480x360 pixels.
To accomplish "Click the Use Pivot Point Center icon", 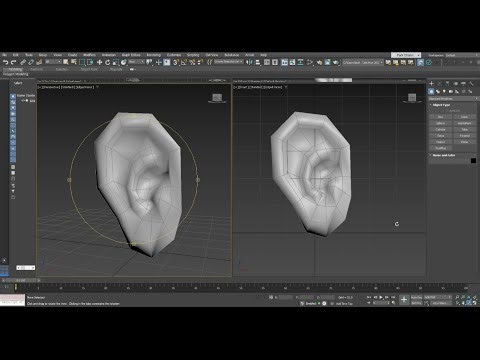I will [149, 62].
